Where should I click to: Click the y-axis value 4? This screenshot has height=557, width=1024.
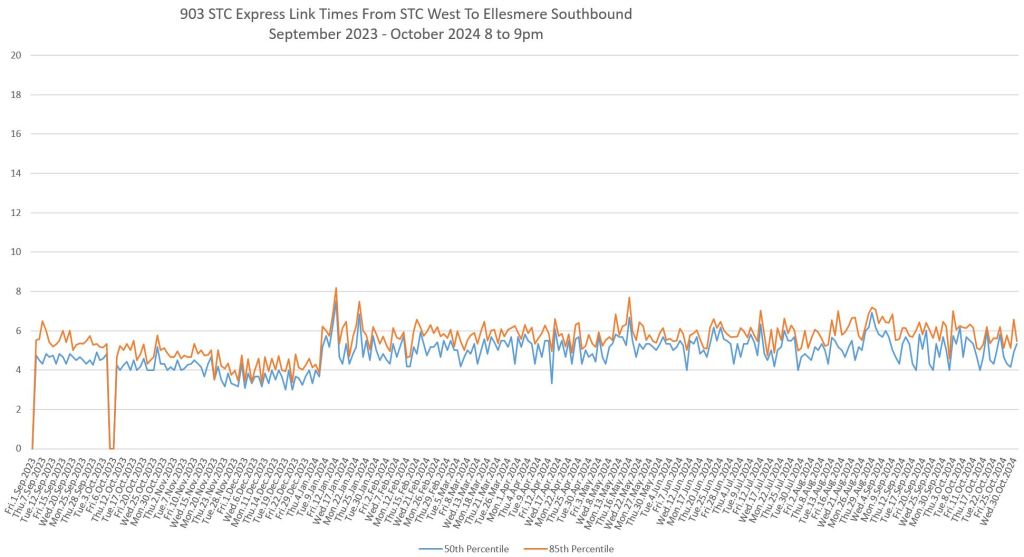(17, 370)
